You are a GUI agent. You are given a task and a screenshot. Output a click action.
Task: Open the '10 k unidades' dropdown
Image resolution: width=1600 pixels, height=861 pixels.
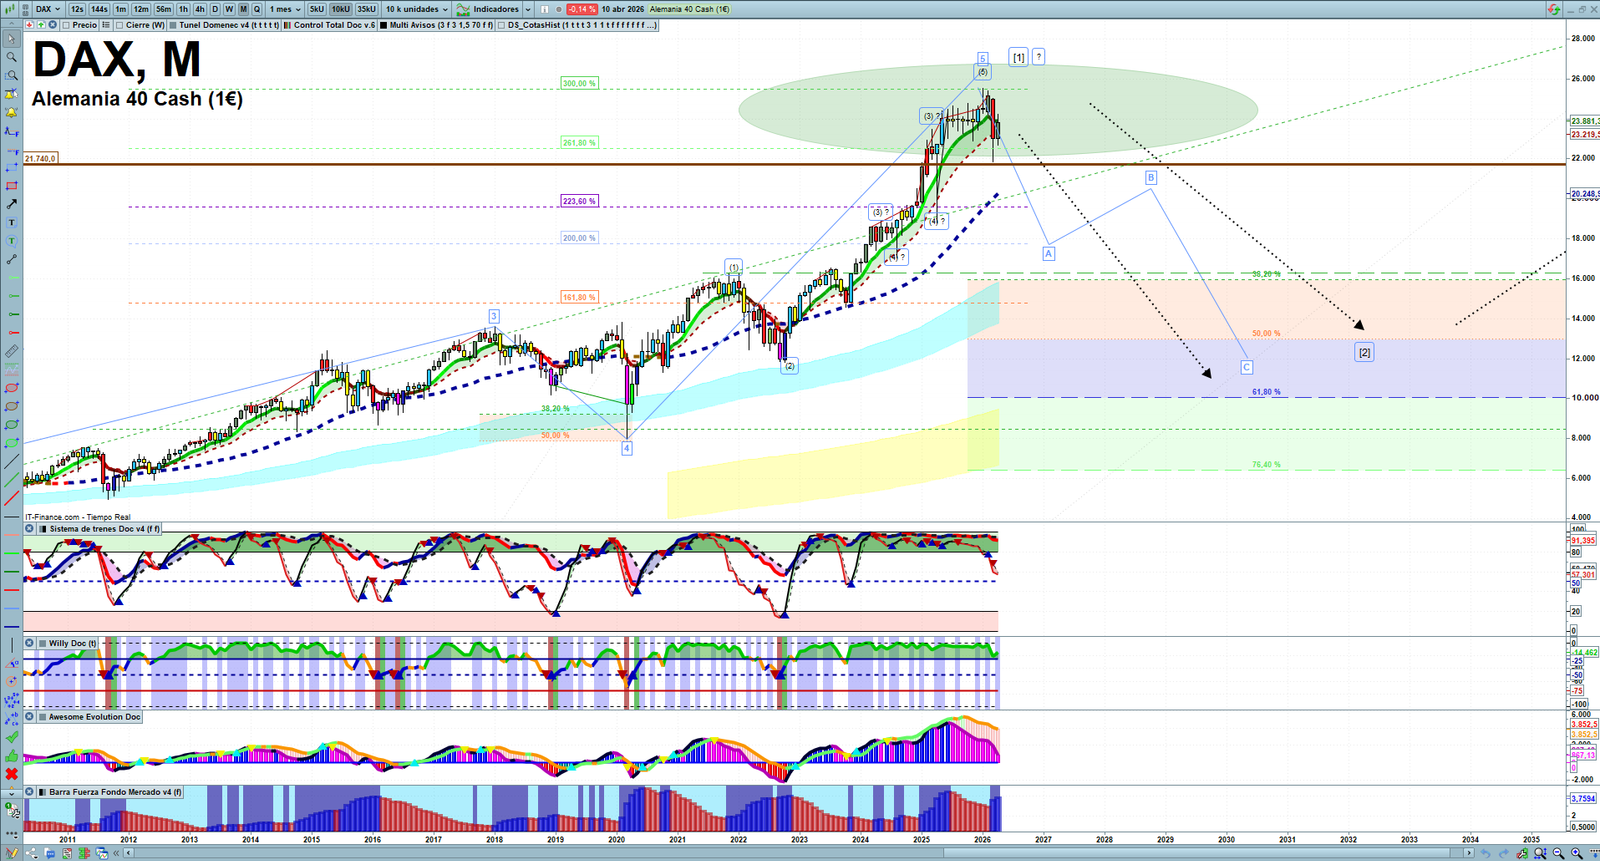pos(417,9)
